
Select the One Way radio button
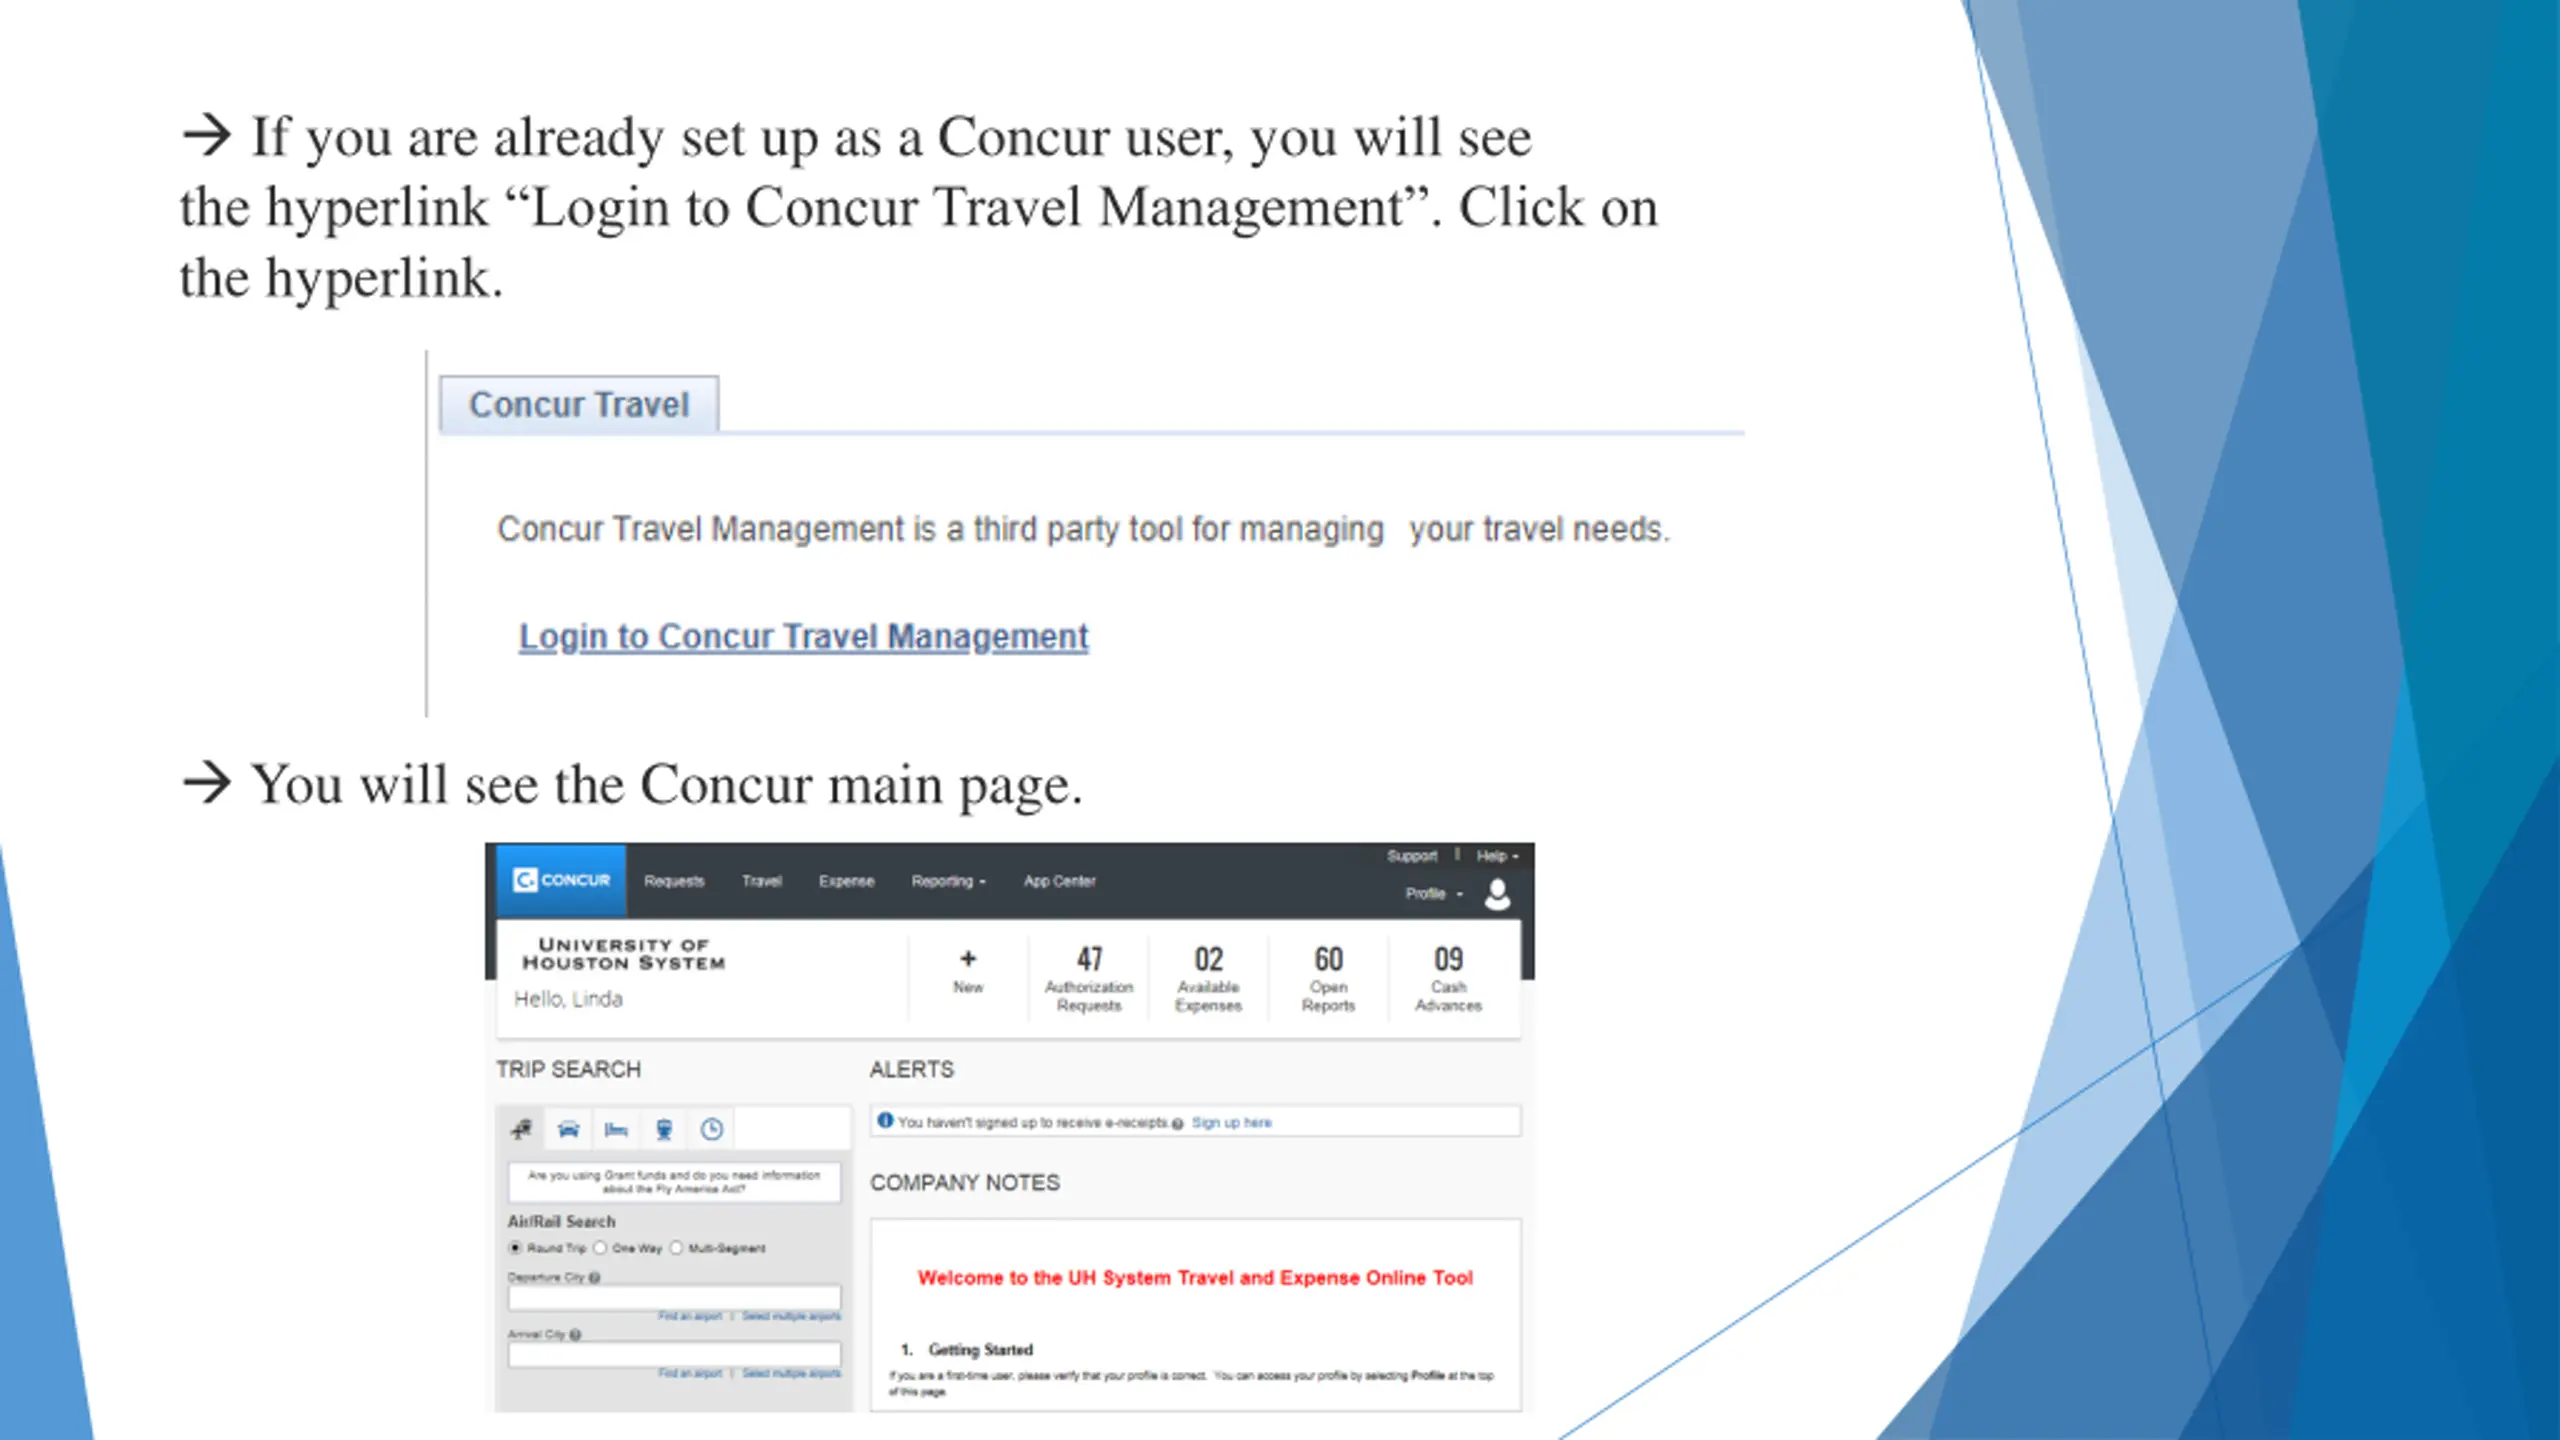click(600, 1248)
